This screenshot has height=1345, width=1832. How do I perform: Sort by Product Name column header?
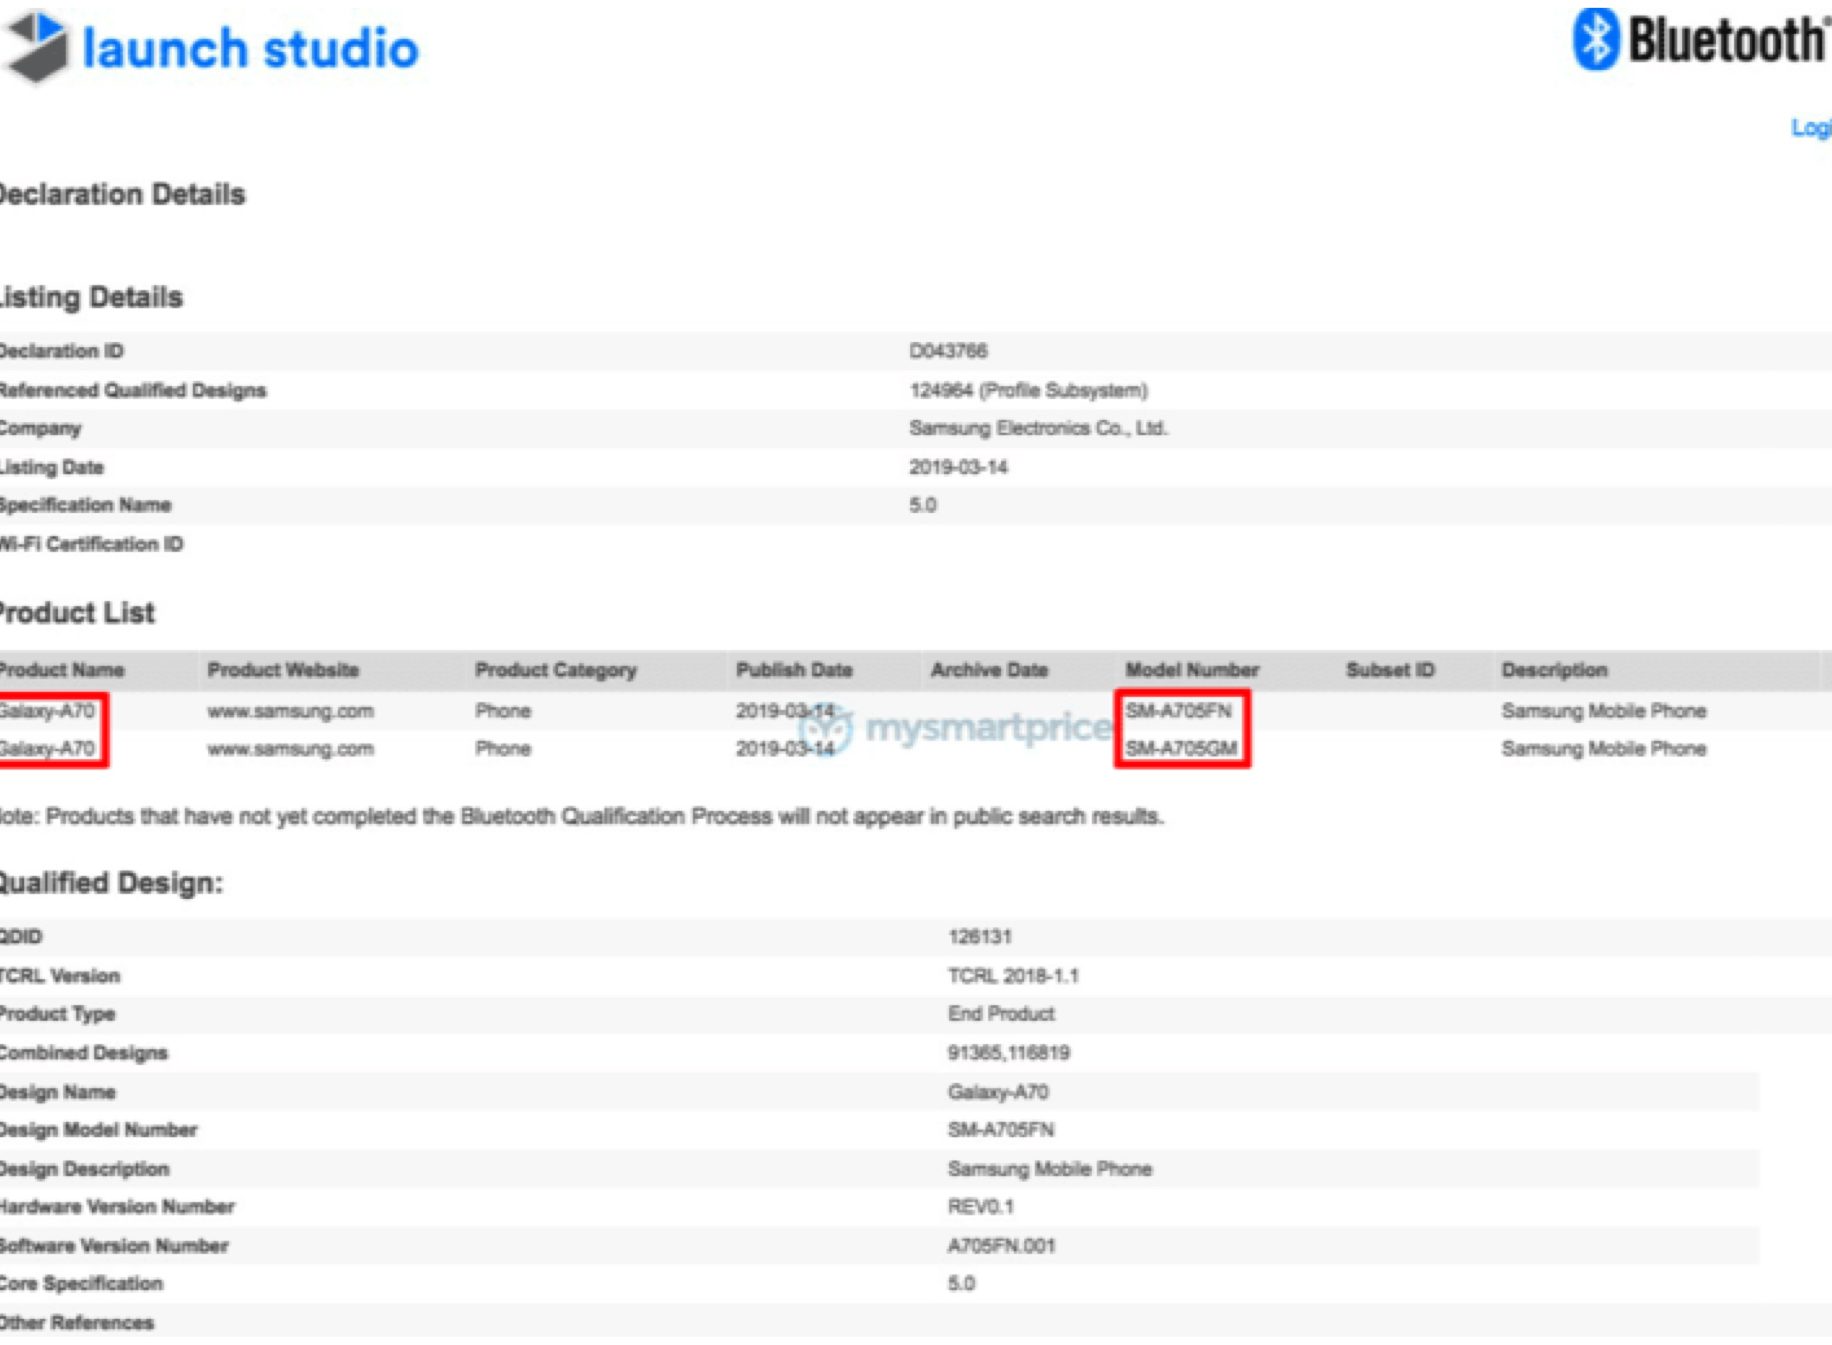(62, 670)
